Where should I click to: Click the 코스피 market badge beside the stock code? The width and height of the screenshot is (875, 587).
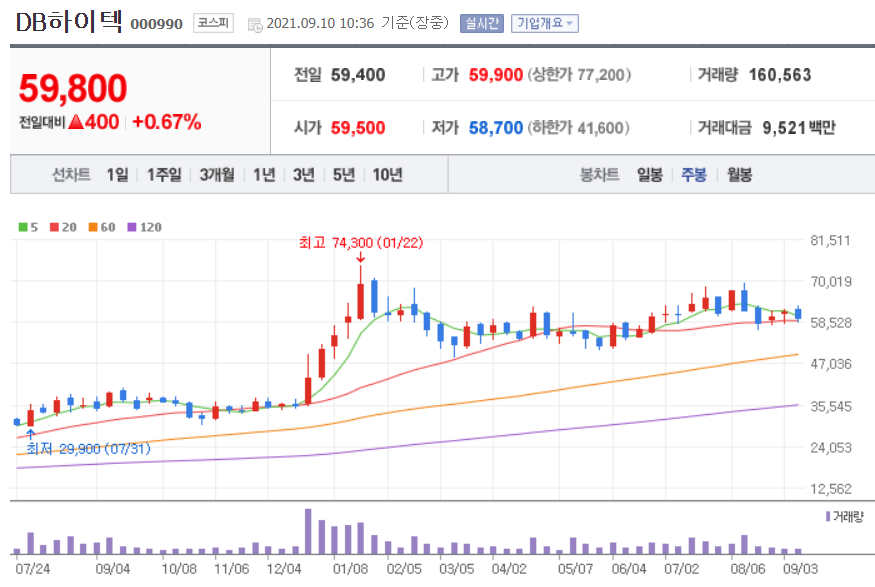pos(211,21)
